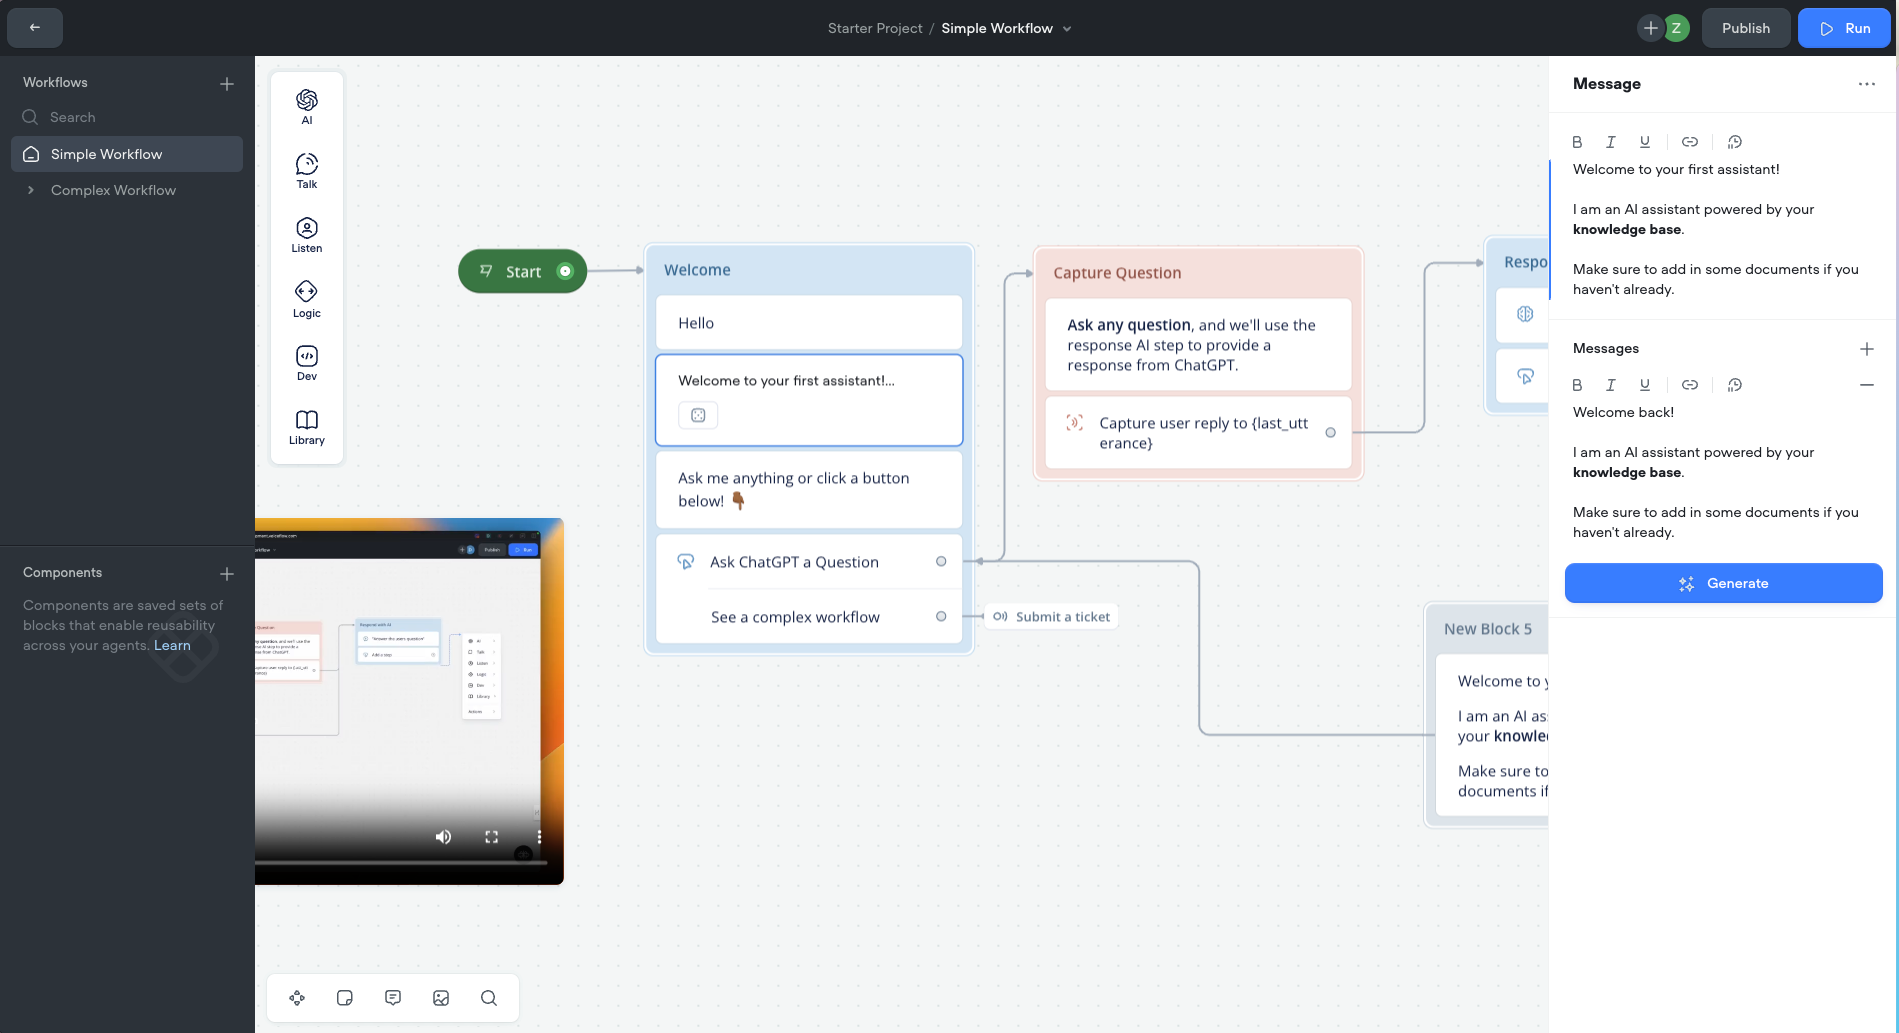The width and height of the screenshot is (1899, 1033).
Task: Toggle italic formatting in Message editor
Action: [x=1611, y=141]
